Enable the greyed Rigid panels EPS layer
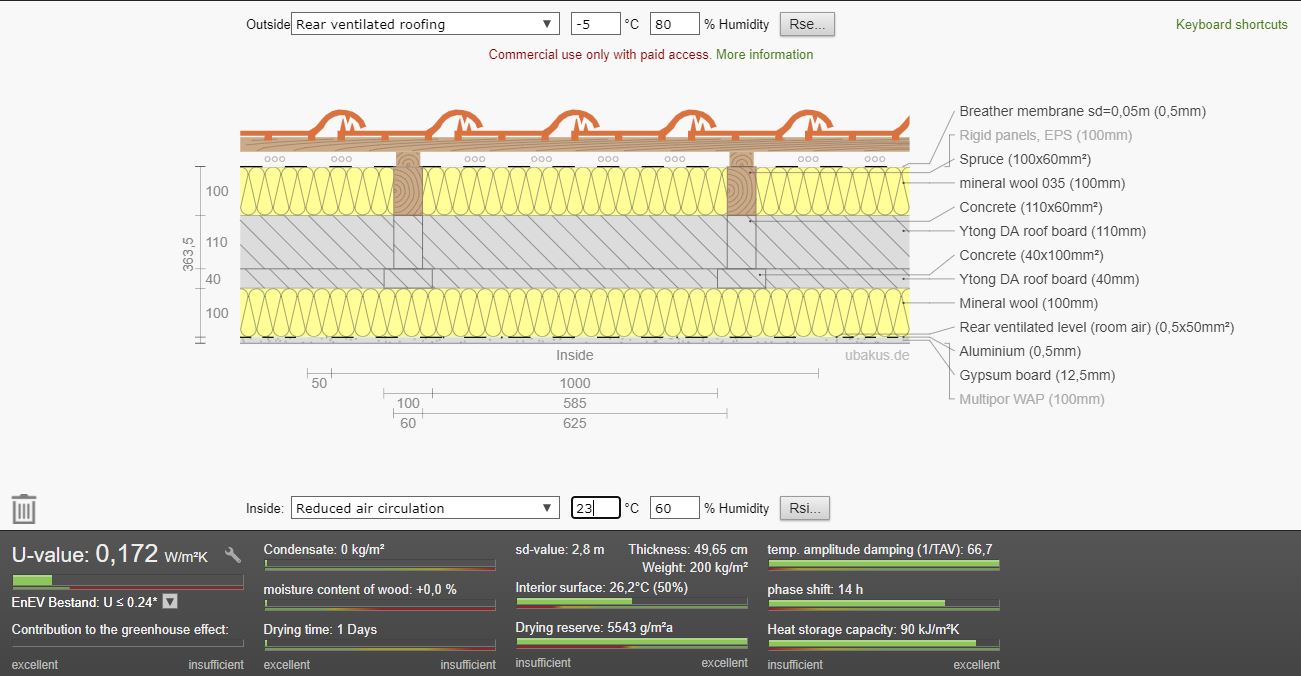Image resolution: width=1301 pixels, height=676 pixels. pyautogui.click(x=1045, y=136)
